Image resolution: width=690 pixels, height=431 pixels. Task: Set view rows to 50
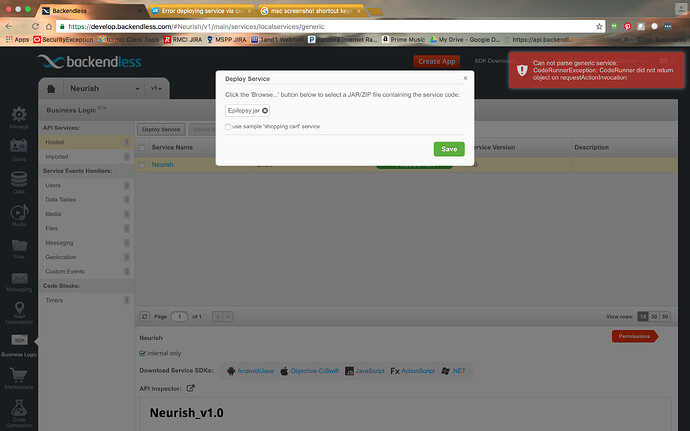665,317
